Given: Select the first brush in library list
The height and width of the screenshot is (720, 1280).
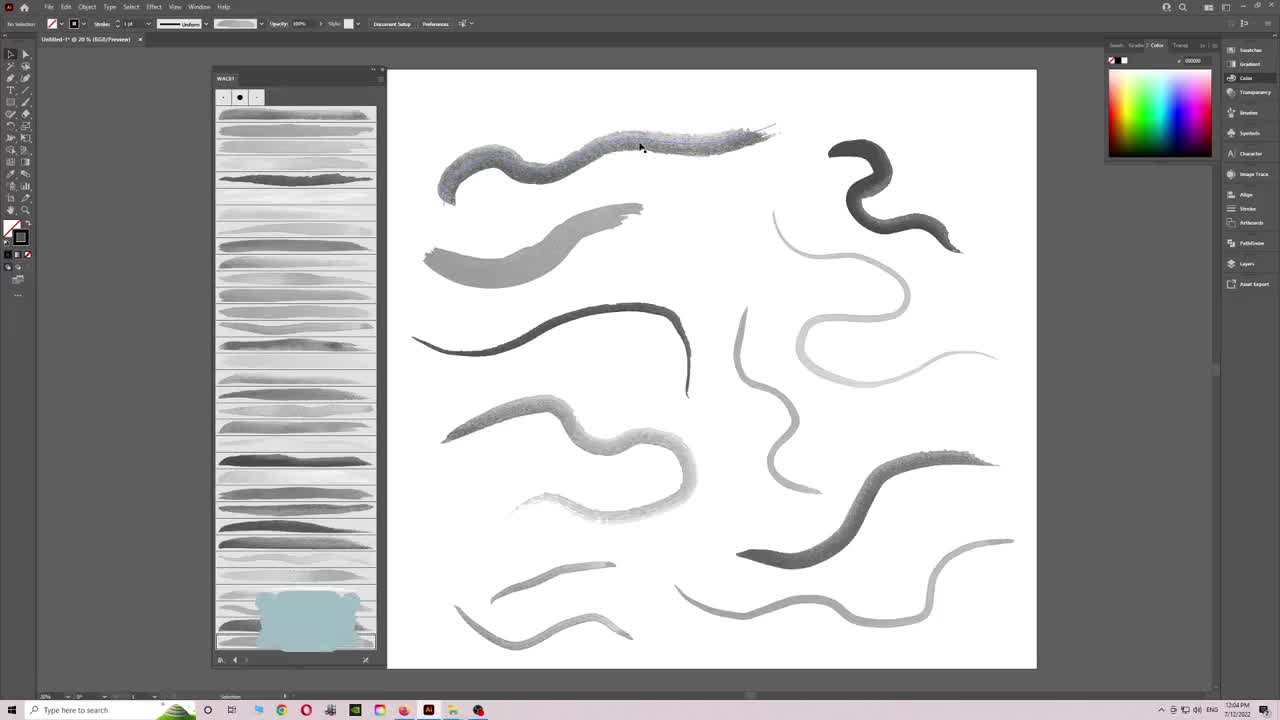Looking at the screenshot, I should coord(295,115).
